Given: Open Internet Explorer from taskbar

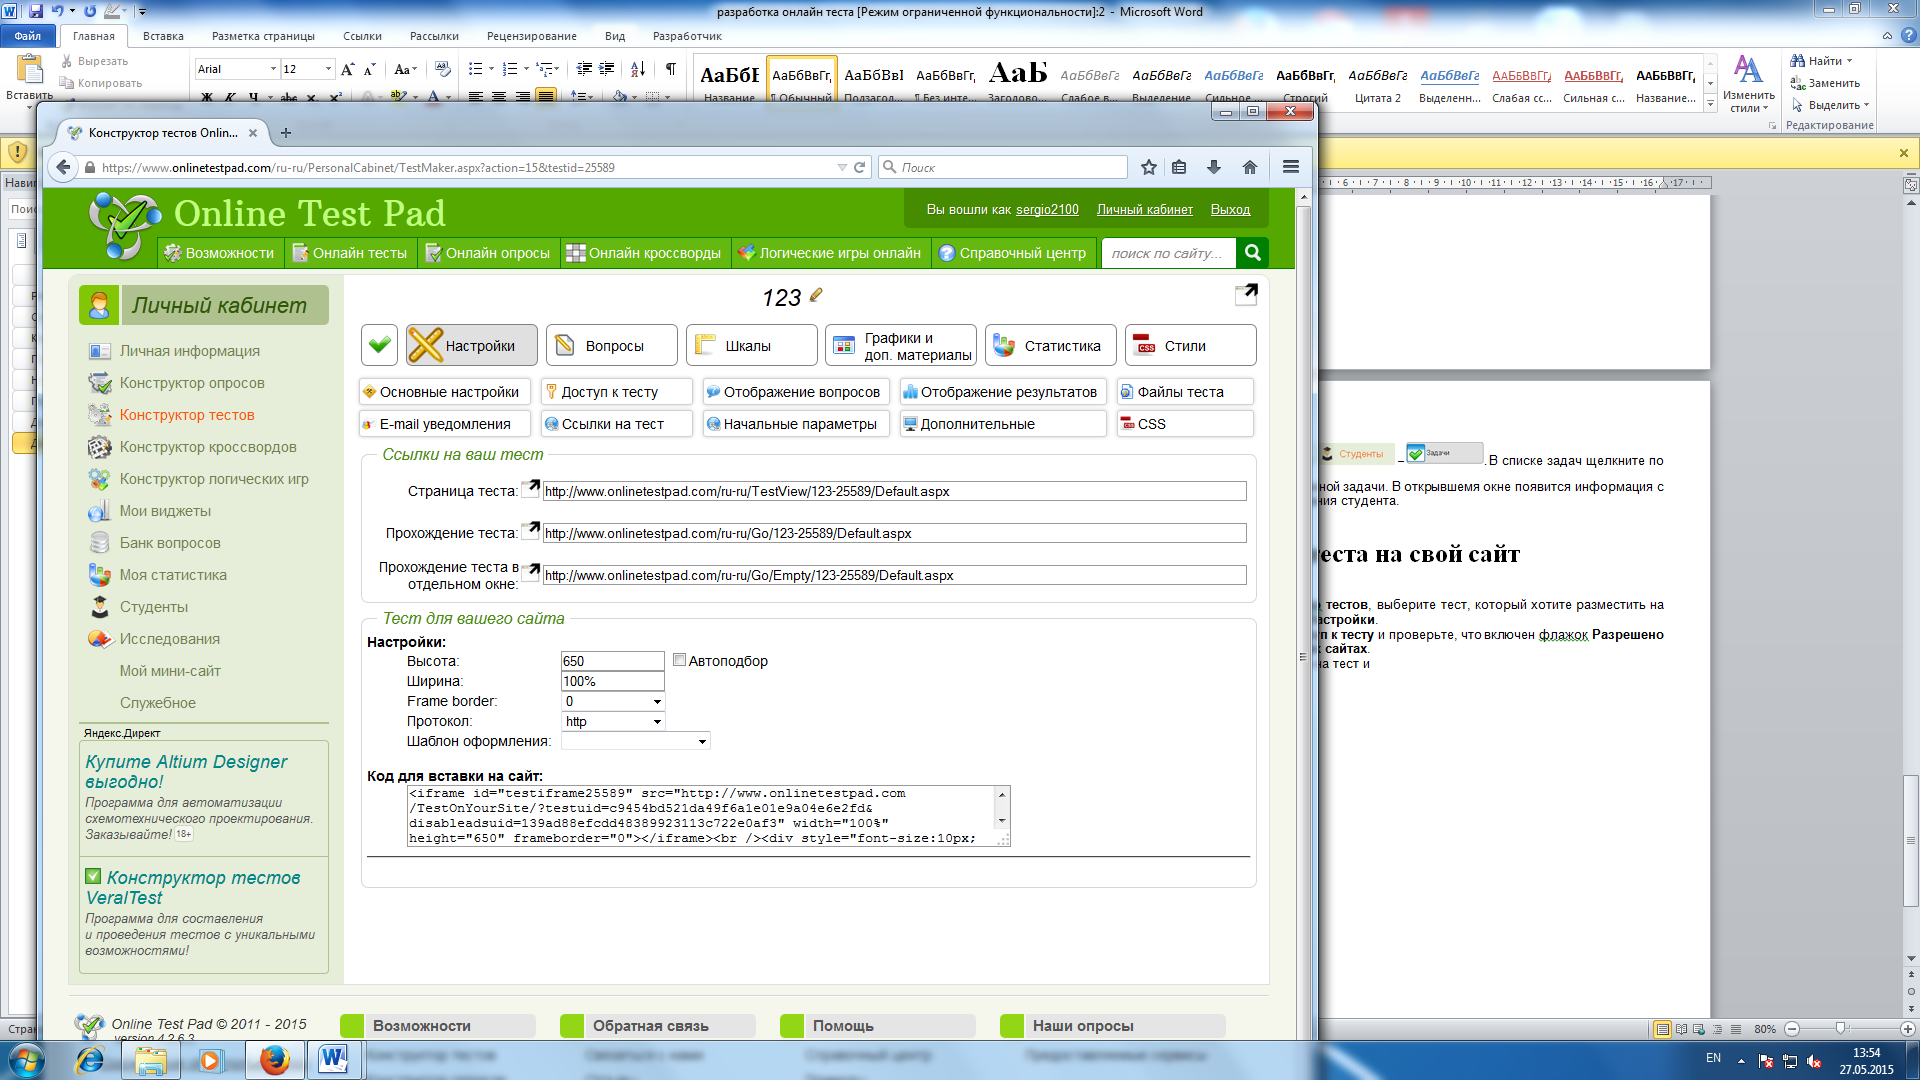Looking at the screenshot, I should pos(90,1060).
